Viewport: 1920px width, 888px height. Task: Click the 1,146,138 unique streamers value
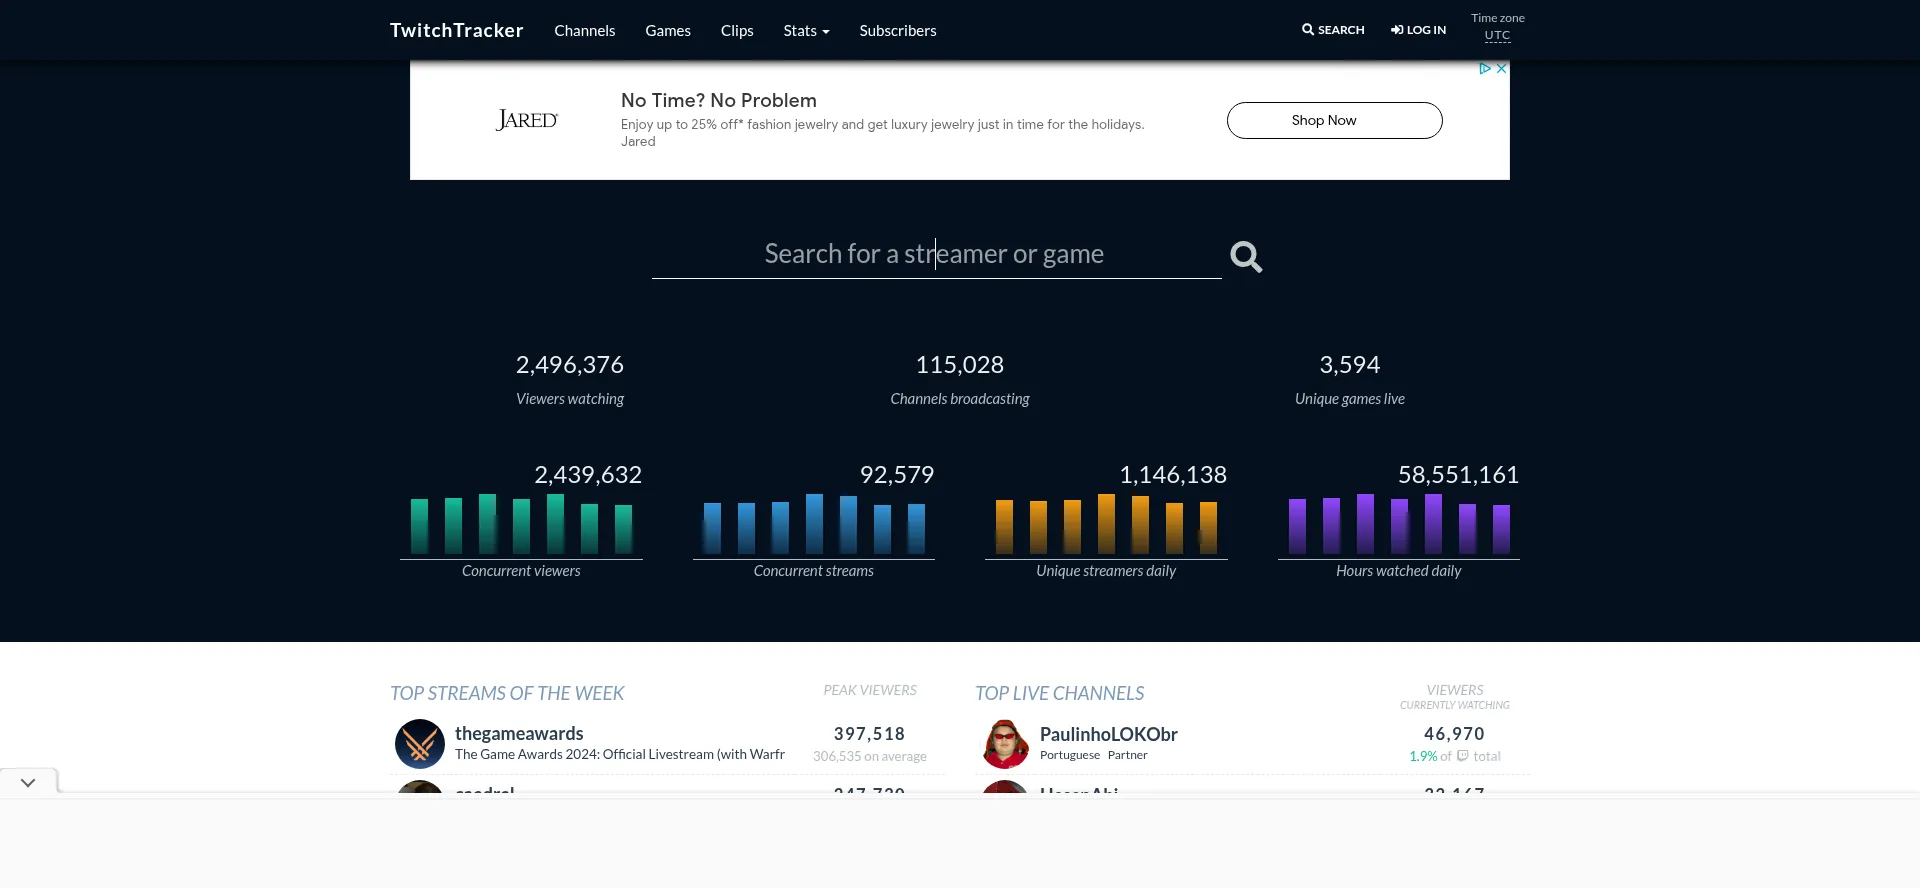[1173, 475]
